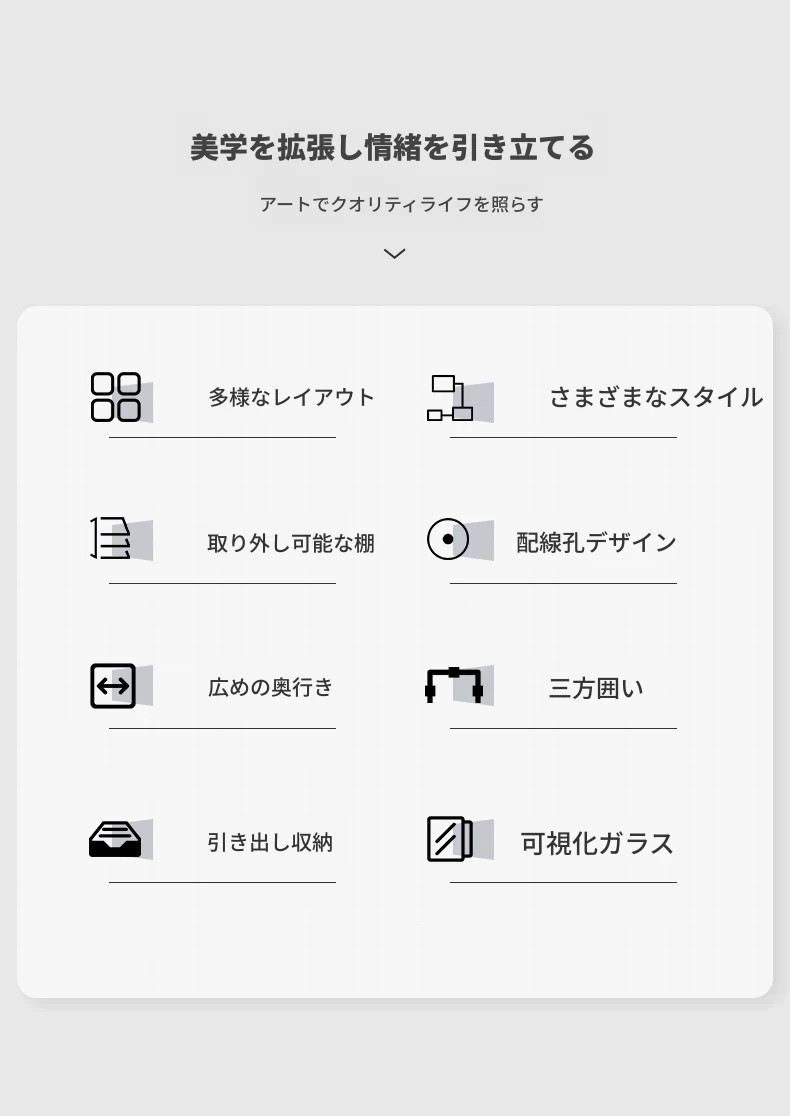Viewport: 790px width, 1116px height.
Task: Choose the 可視化ガラス feature text
Action: [597, 843]
